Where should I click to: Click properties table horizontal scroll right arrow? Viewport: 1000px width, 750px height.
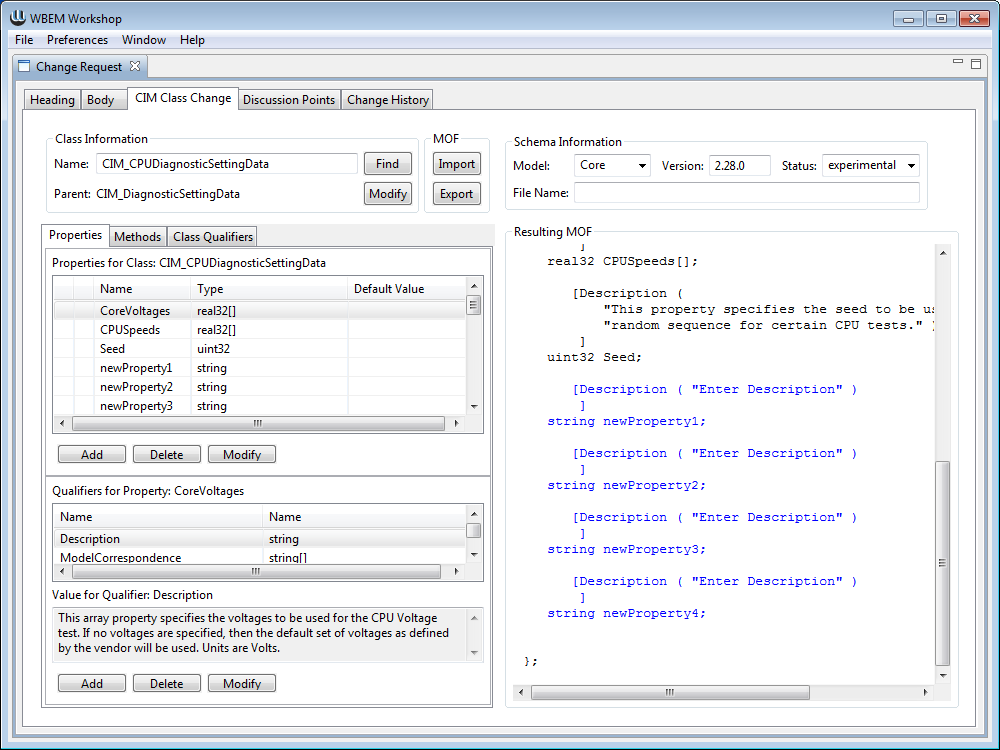click(x=457, y=423)
